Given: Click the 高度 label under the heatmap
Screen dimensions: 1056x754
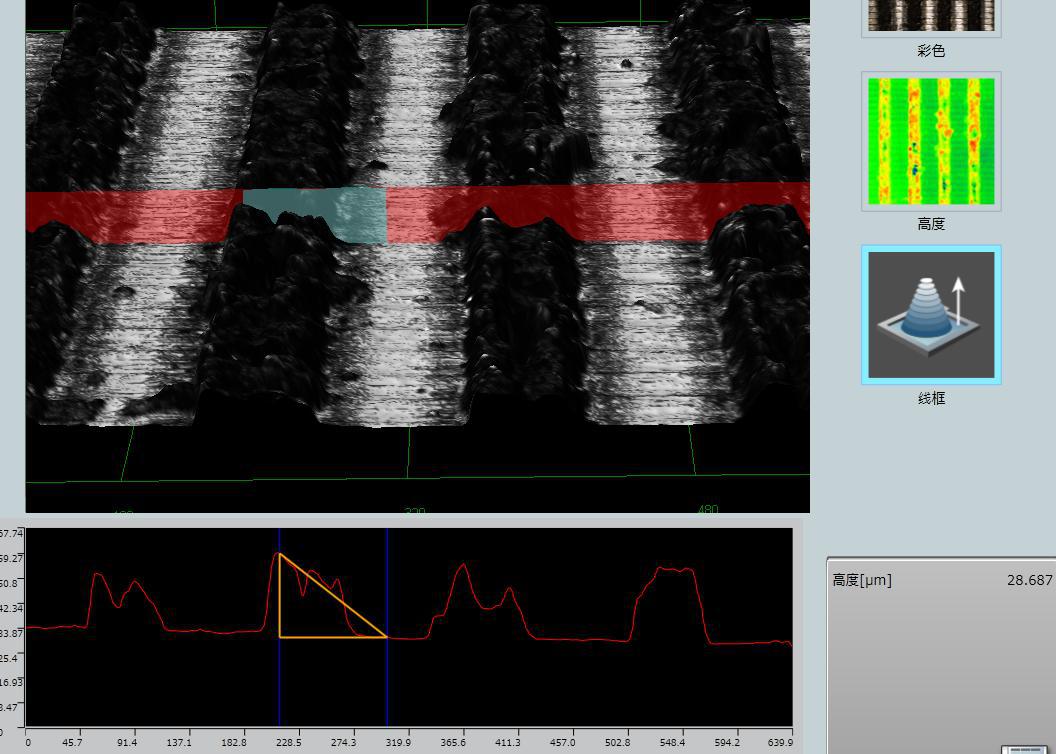Looking at the screenshot, I should click(x=931, y=224).
